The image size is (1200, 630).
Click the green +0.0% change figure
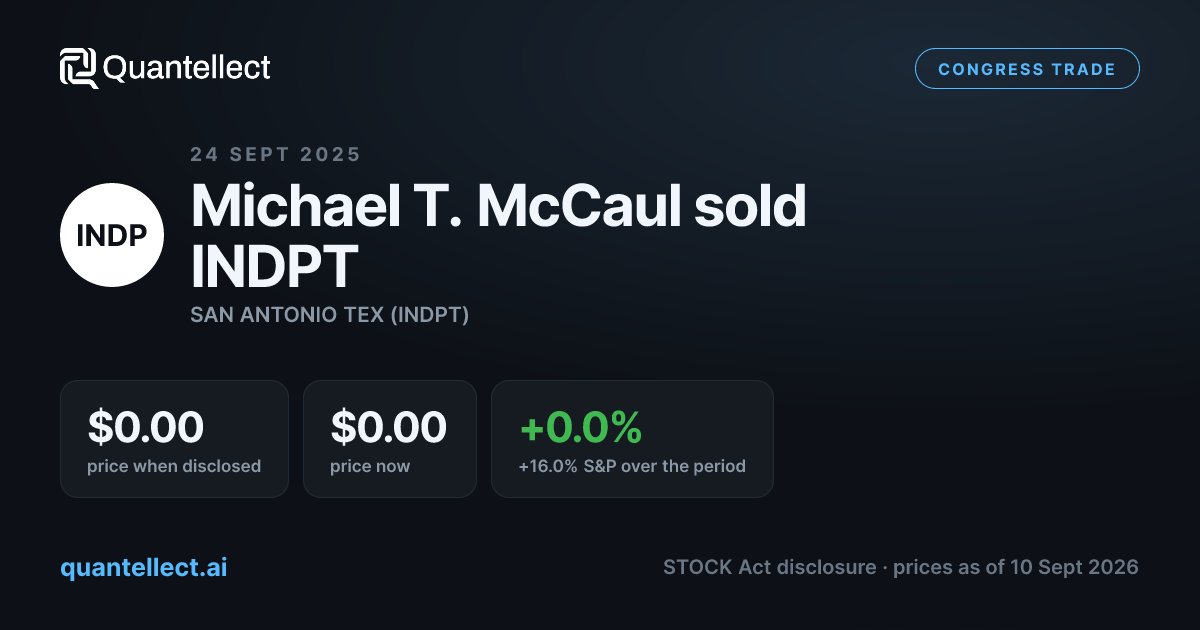click(x=580, y=427)
